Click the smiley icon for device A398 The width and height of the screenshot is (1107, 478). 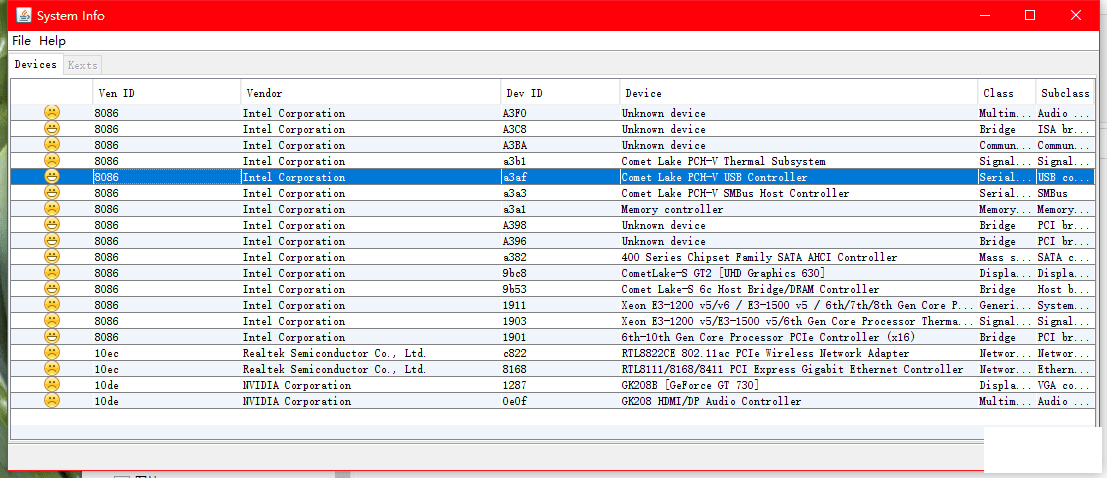pyautogui.click(x=52, y=225)
